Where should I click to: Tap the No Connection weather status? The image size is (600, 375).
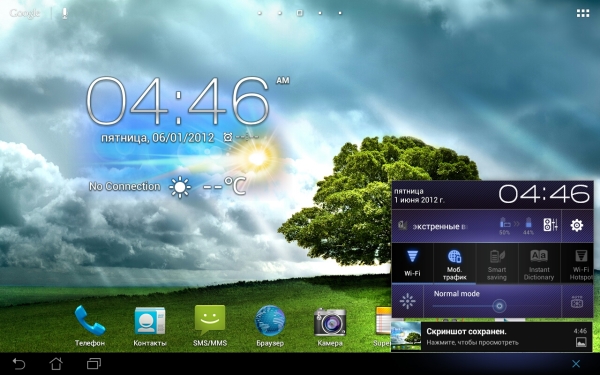coord(125,186)
